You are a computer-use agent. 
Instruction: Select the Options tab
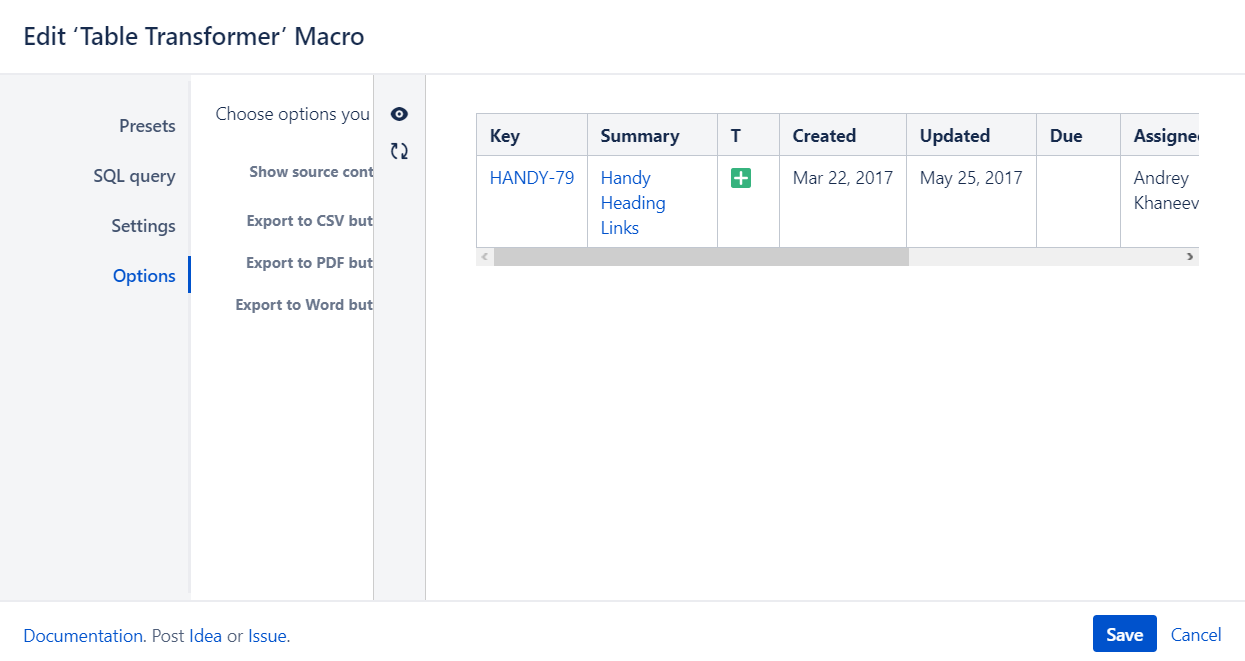click(x=145, y=275)
